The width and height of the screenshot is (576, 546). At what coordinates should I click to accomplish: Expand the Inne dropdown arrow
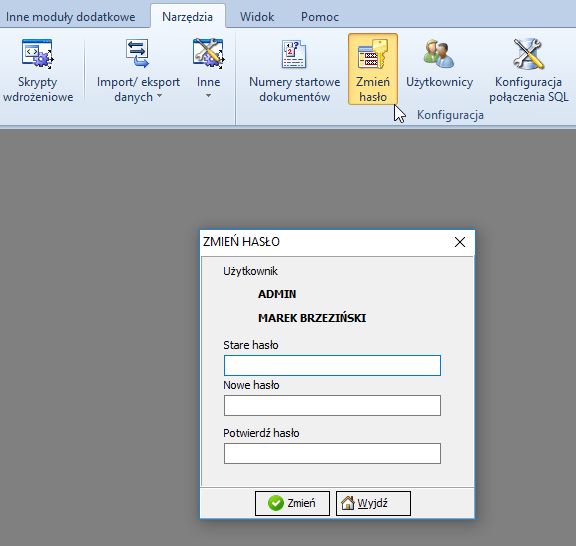[x=208, y=96]
